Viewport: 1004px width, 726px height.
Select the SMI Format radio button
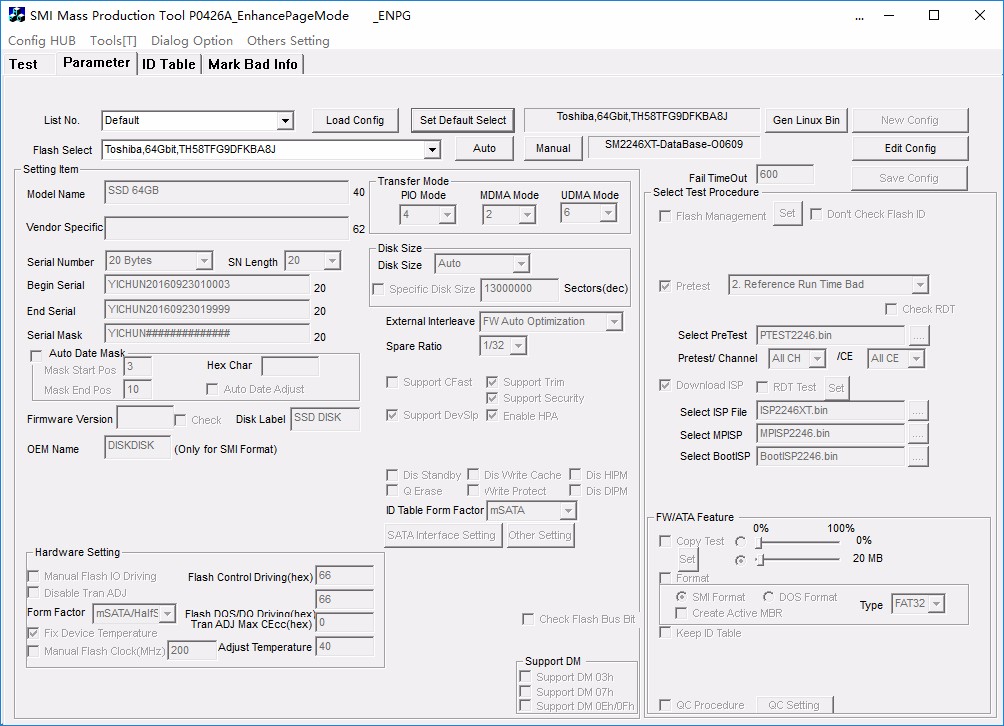point(682,597)
